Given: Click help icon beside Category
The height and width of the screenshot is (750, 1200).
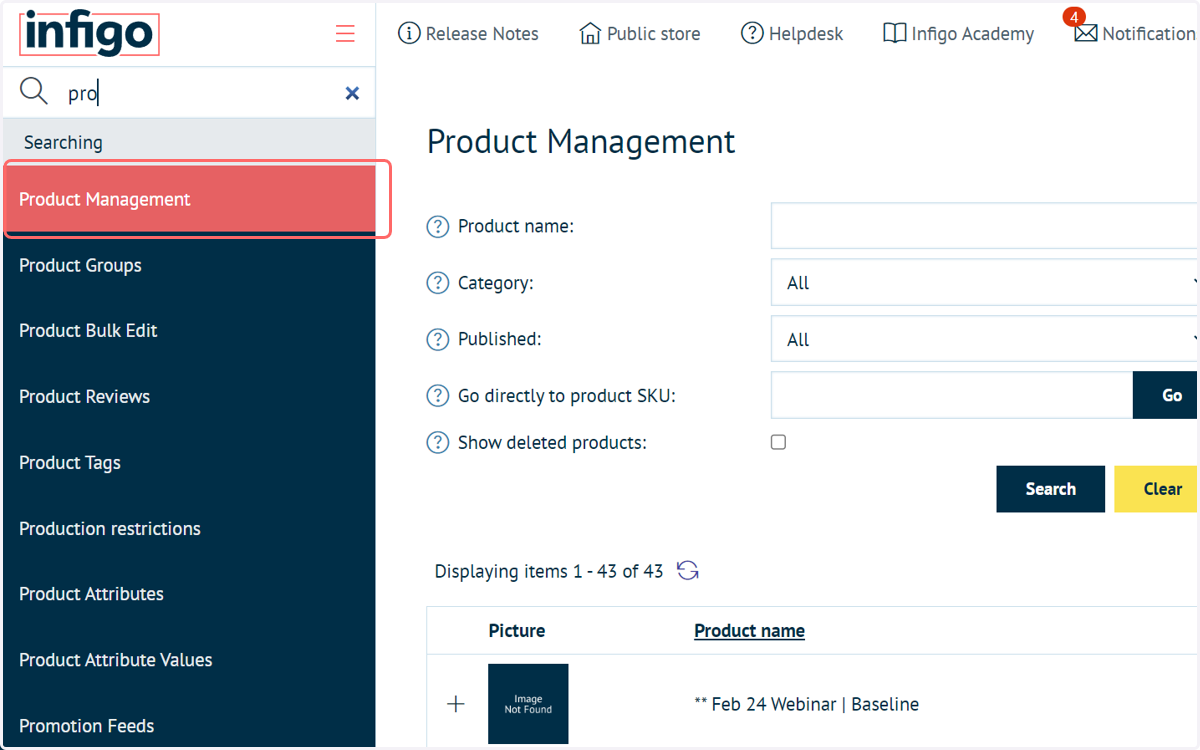Looking at the screenshot, I should pyautogui.click(x=438, y=283).
